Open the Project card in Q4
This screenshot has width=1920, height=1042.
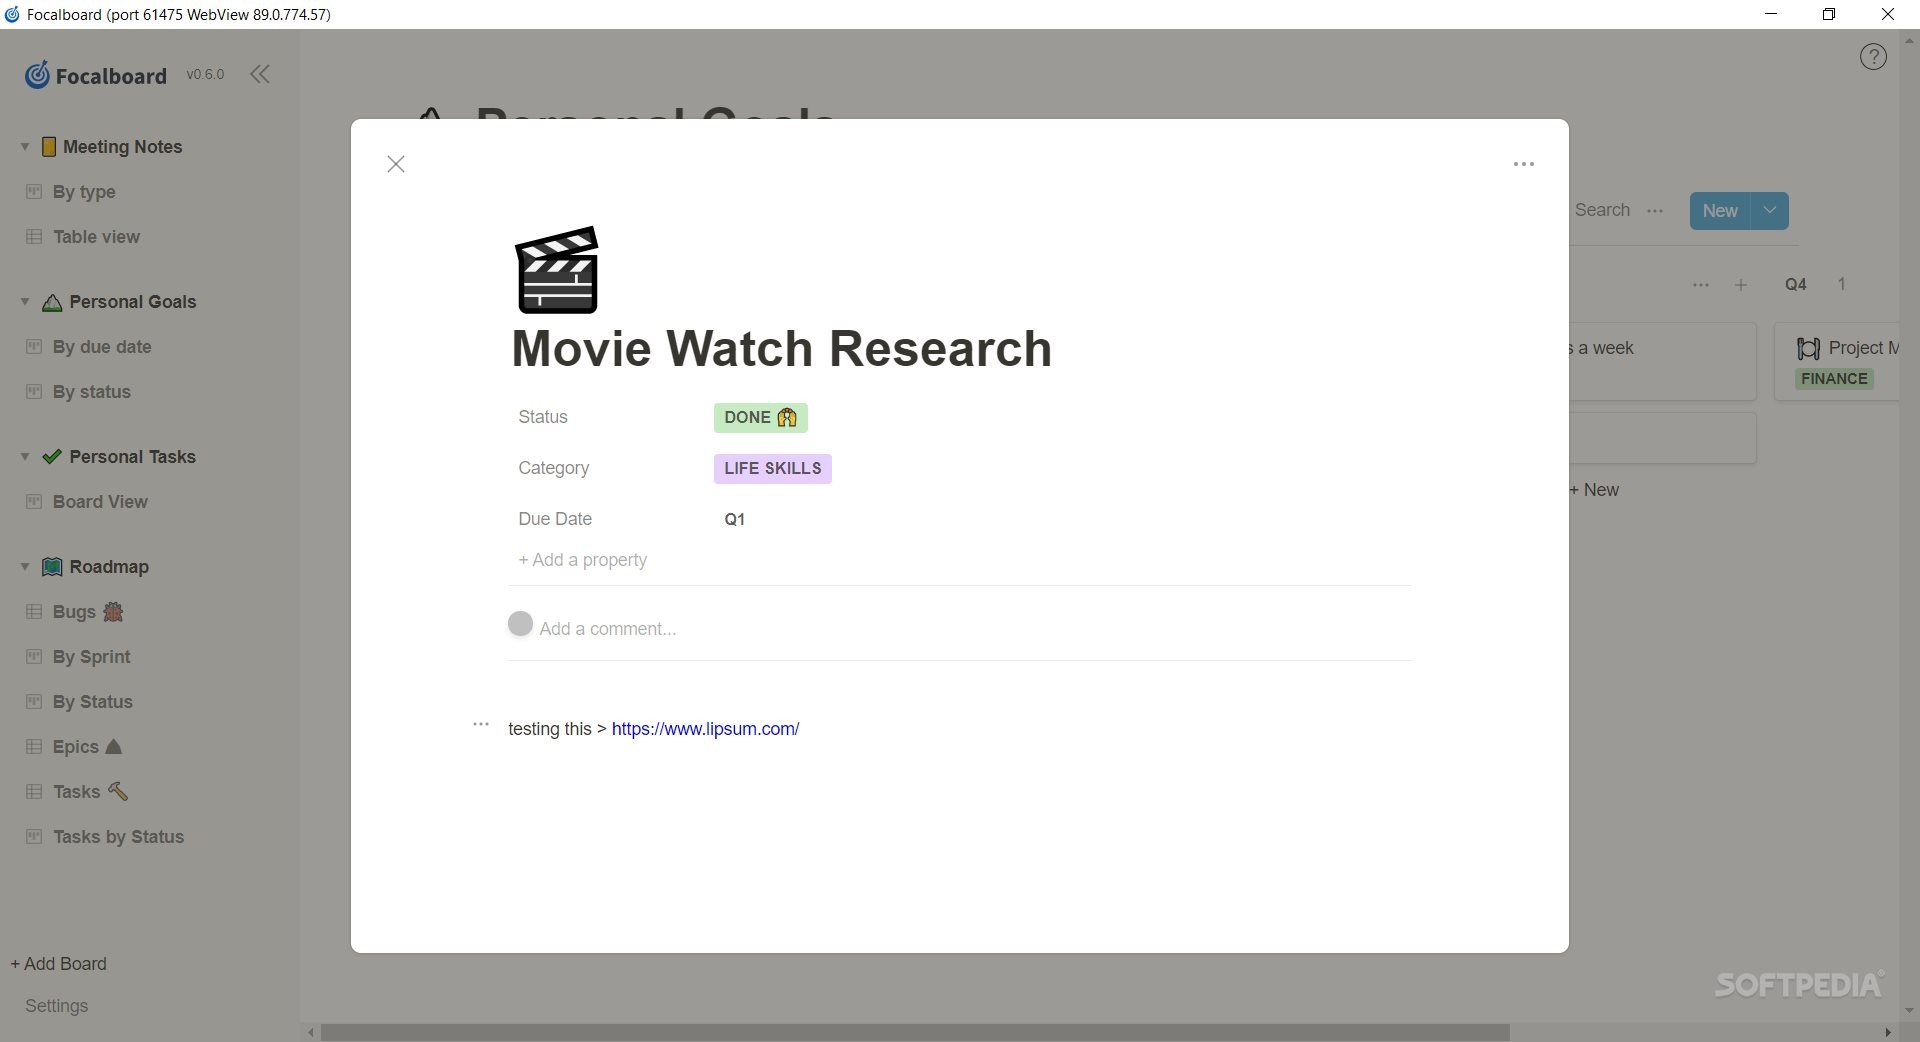[1837, 362]
